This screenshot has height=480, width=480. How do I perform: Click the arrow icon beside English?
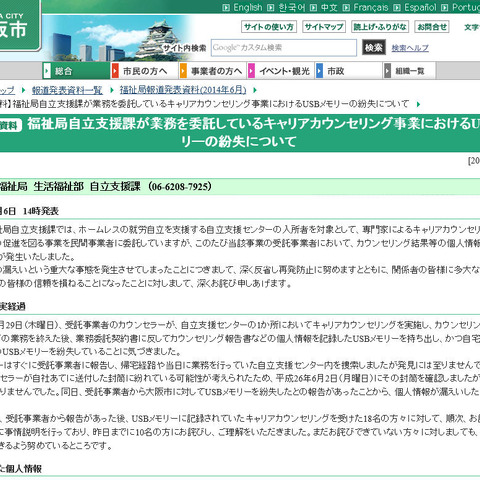226,7
